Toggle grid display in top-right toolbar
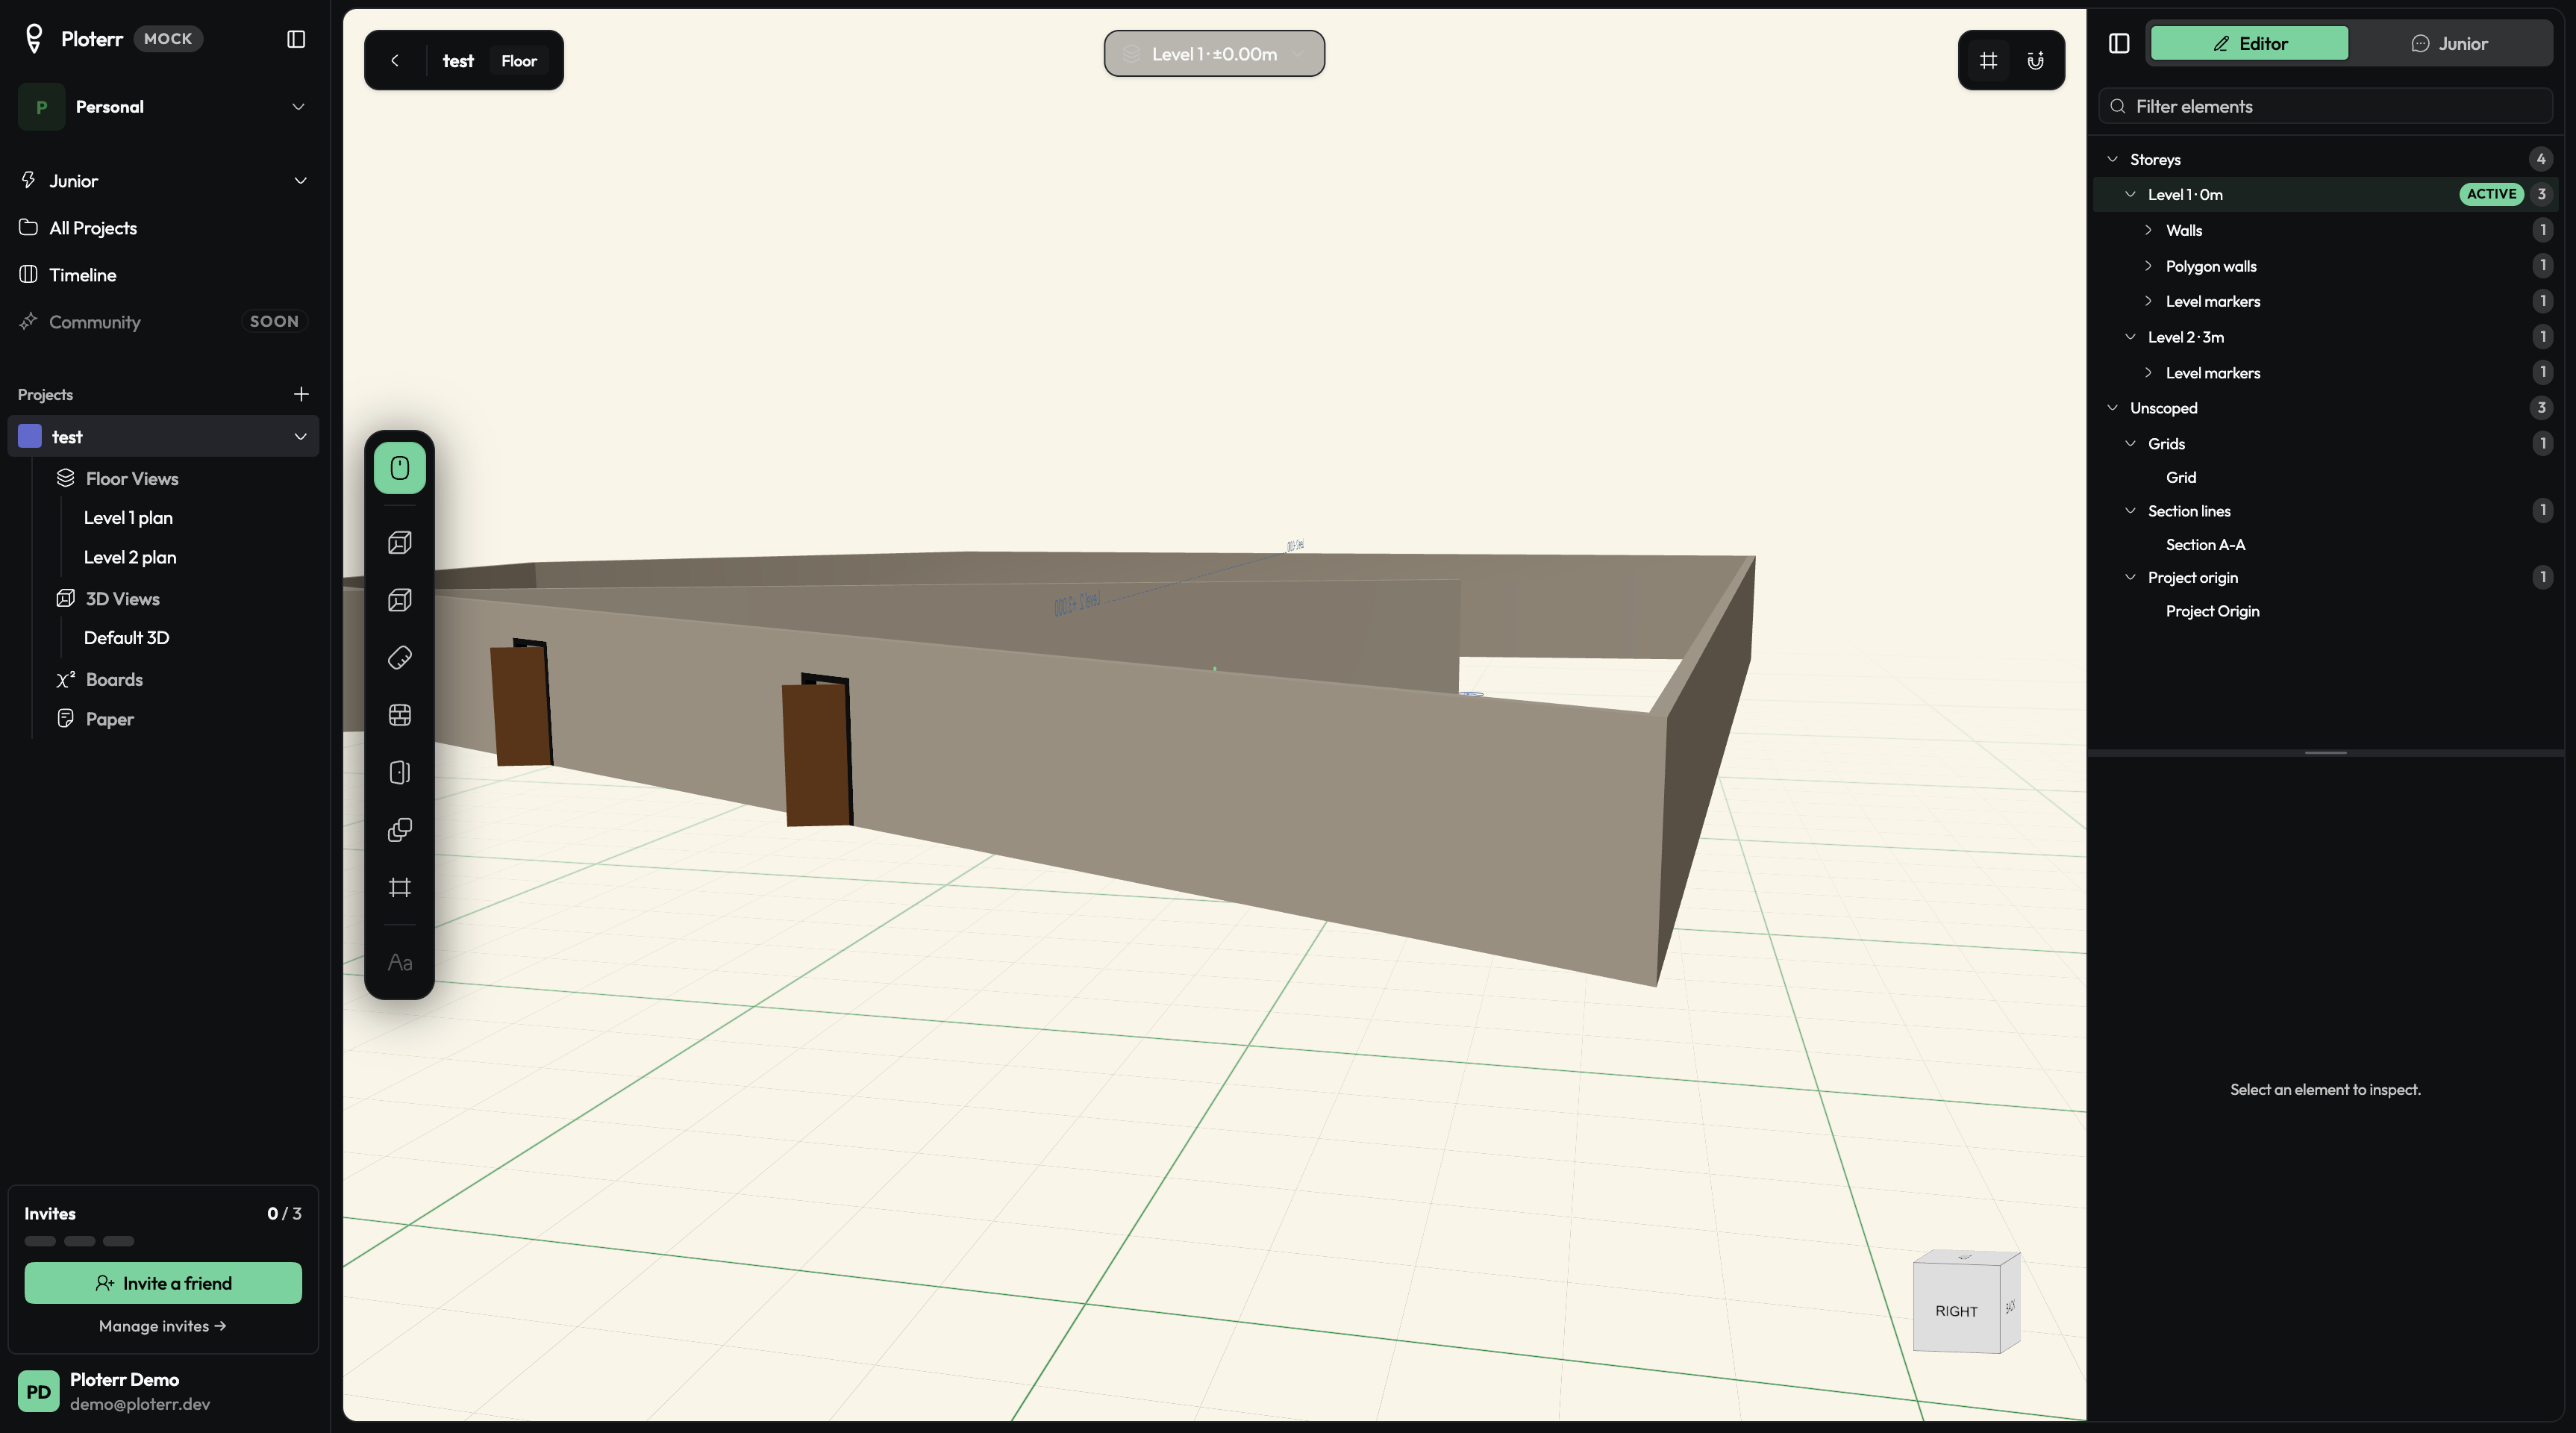 (1988, 60)
